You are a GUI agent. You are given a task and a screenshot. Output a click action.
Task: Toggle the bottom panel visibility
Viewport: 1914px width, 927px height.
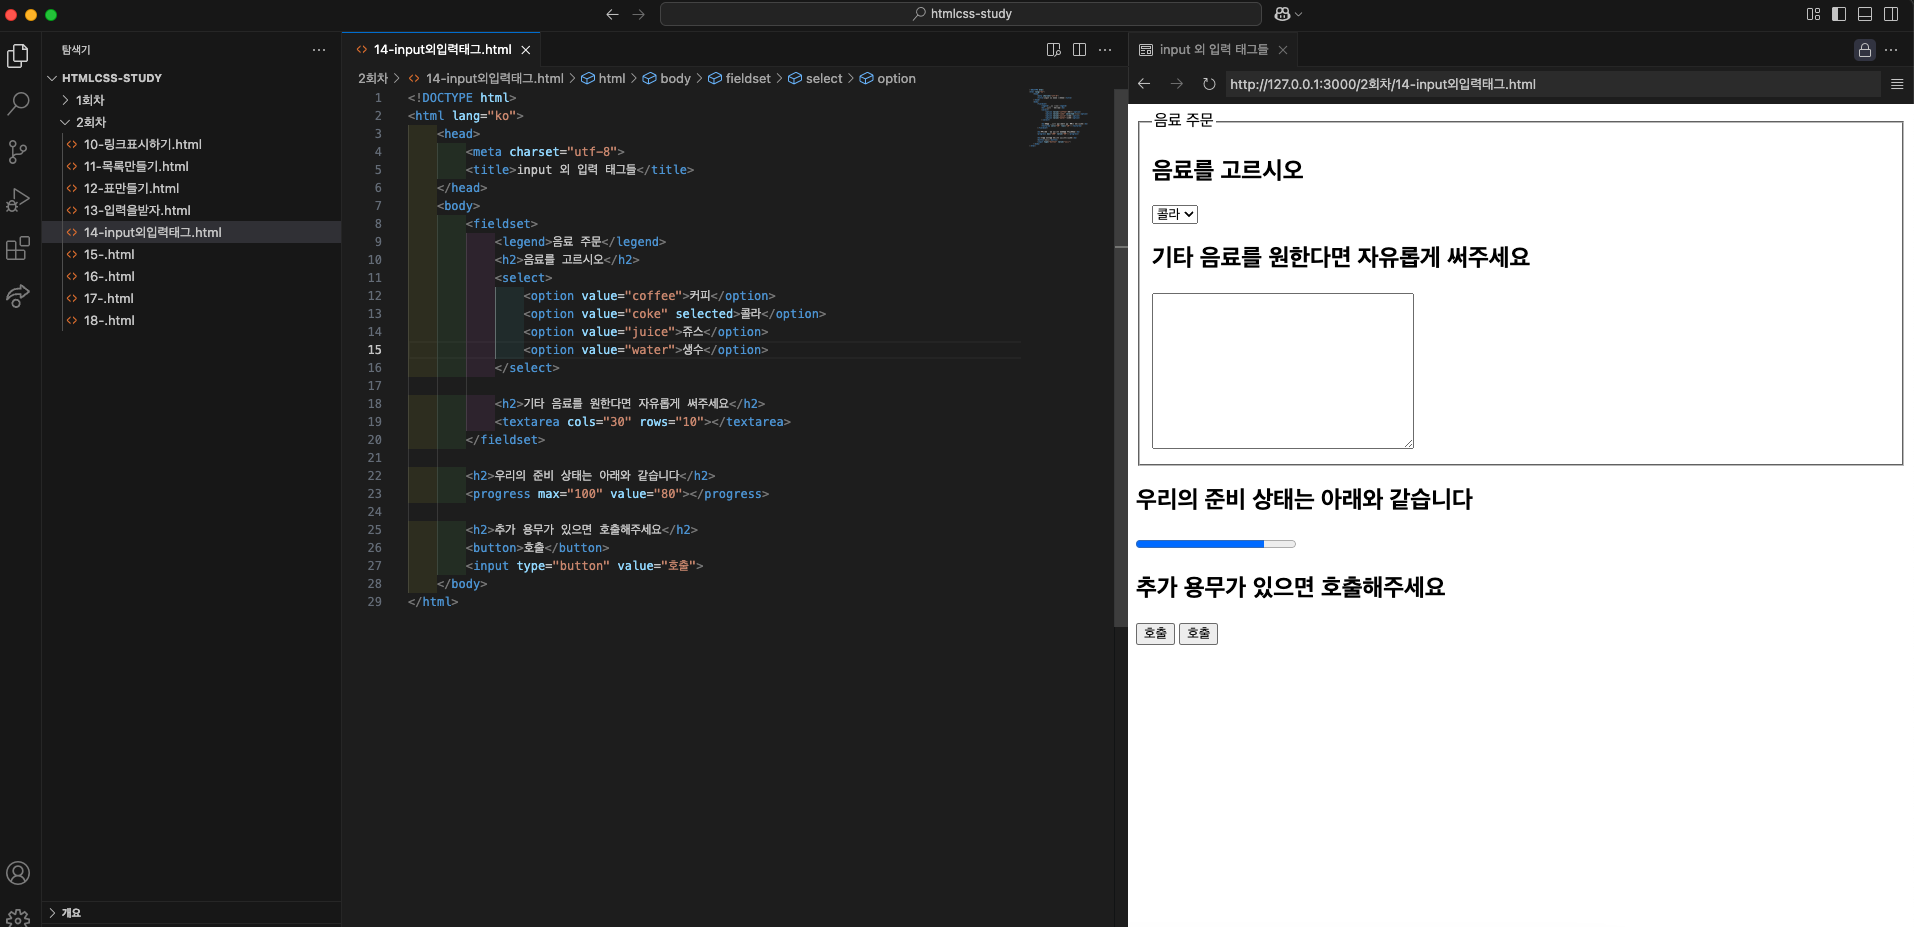(1865, 14)
